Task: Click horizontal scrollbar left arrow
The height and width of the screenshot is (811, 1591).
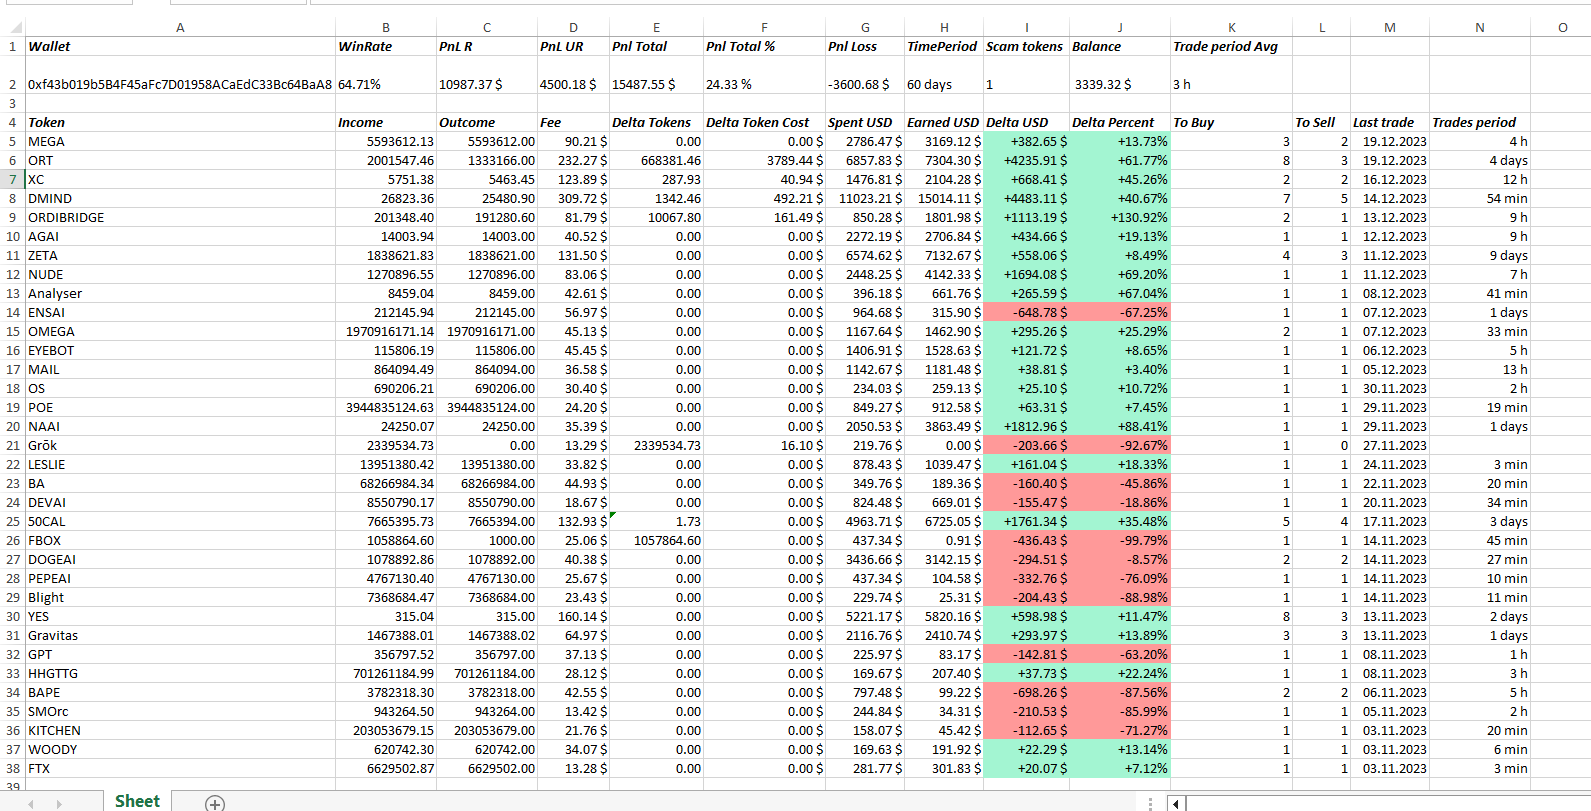Action: 1177,803
